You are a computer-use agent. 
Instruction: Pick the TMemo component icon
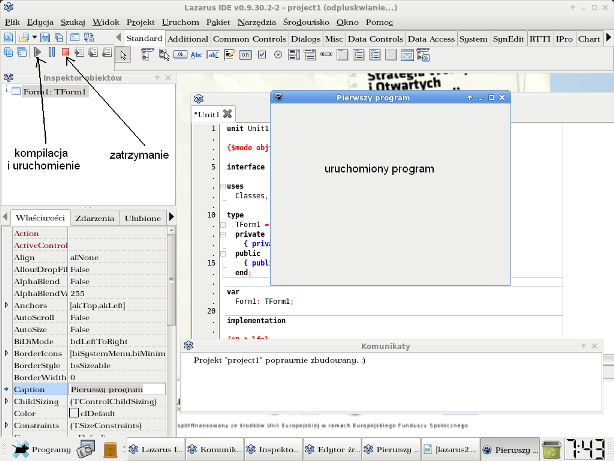tap(229, 55)
